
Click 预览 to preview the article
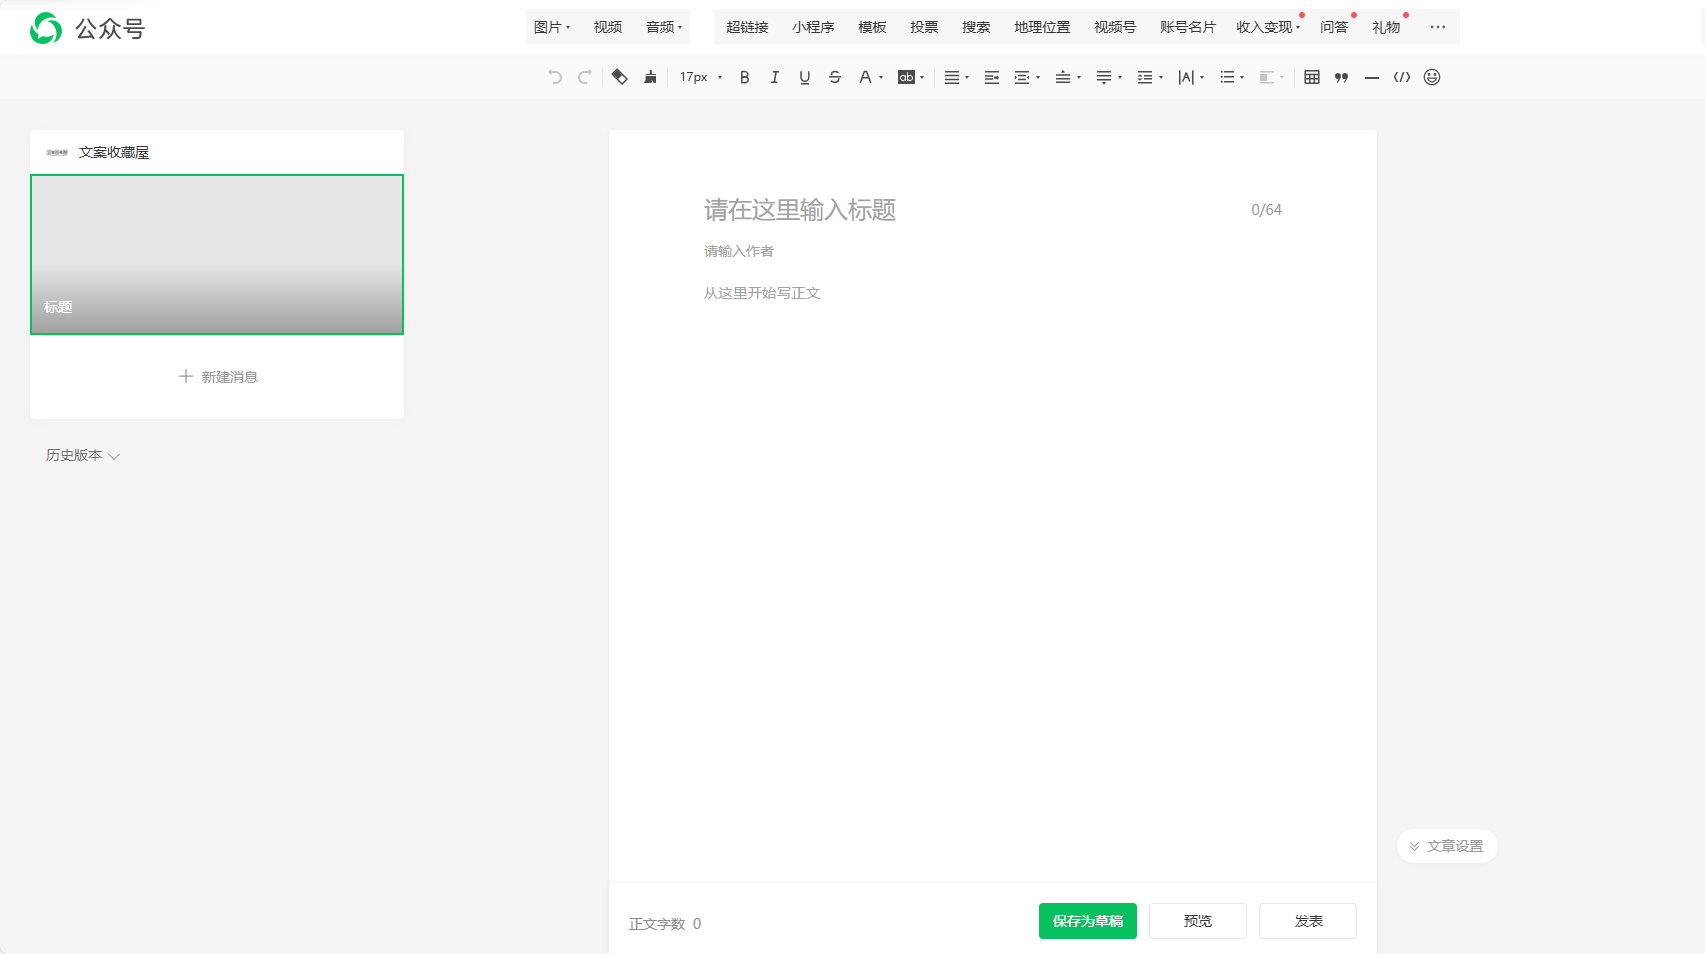click(1197, 921)
